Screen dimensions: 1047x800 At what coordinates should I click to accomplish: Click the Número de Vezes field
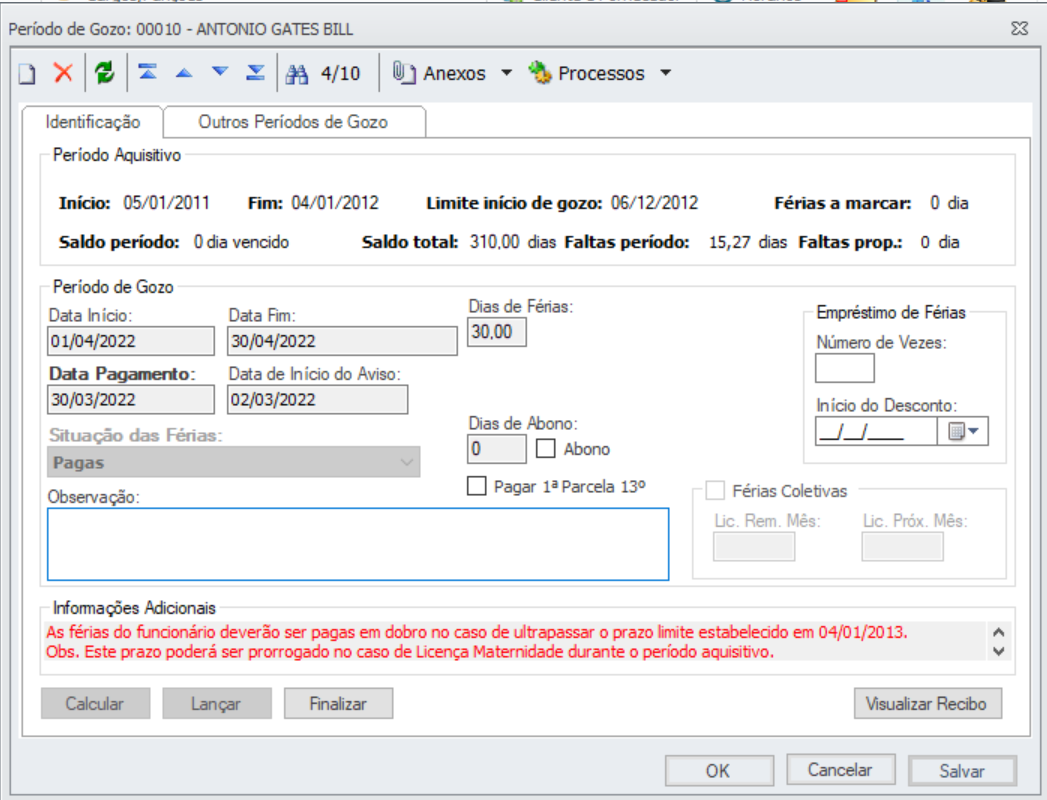point(845,368)
